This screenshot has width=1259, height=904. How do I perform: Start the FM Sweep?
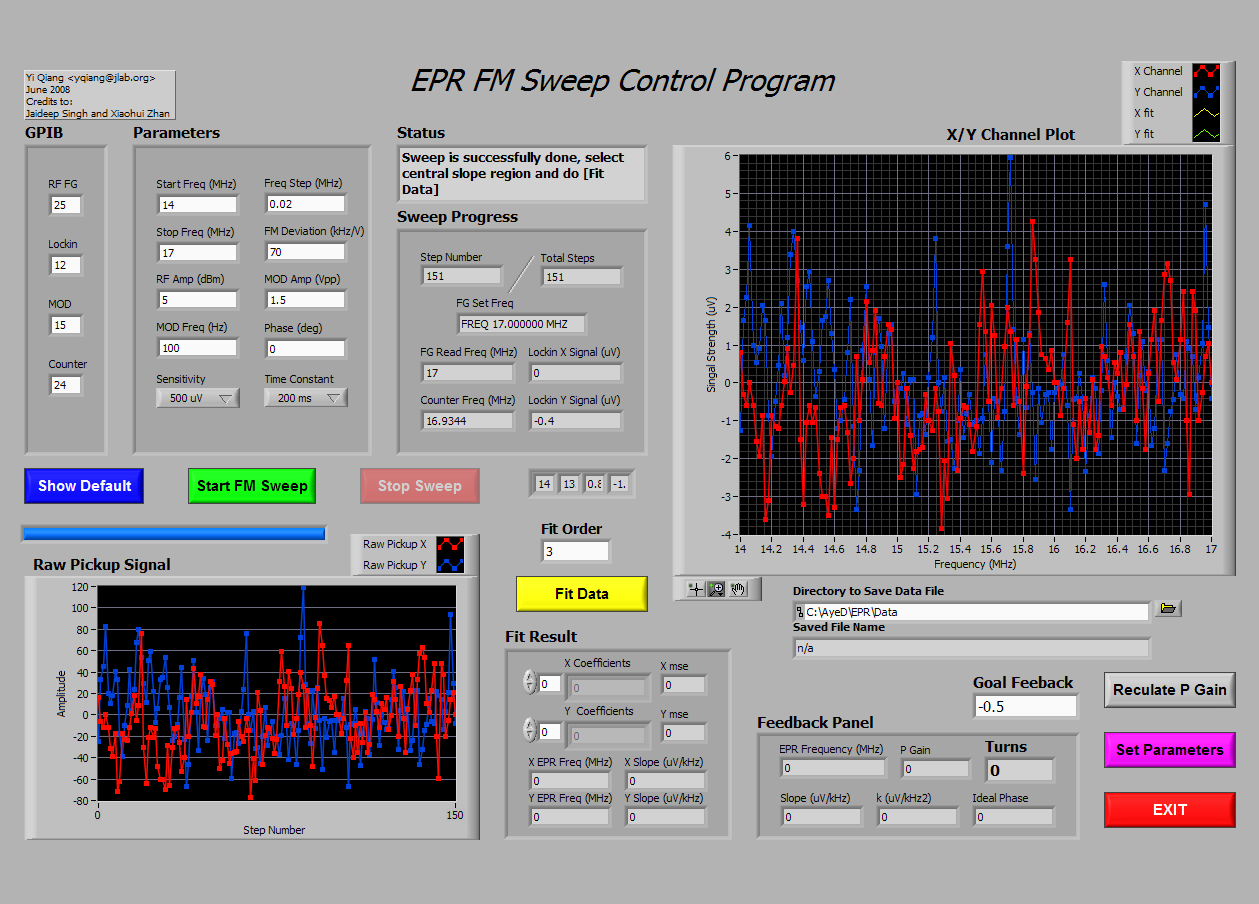click(252, 486)
